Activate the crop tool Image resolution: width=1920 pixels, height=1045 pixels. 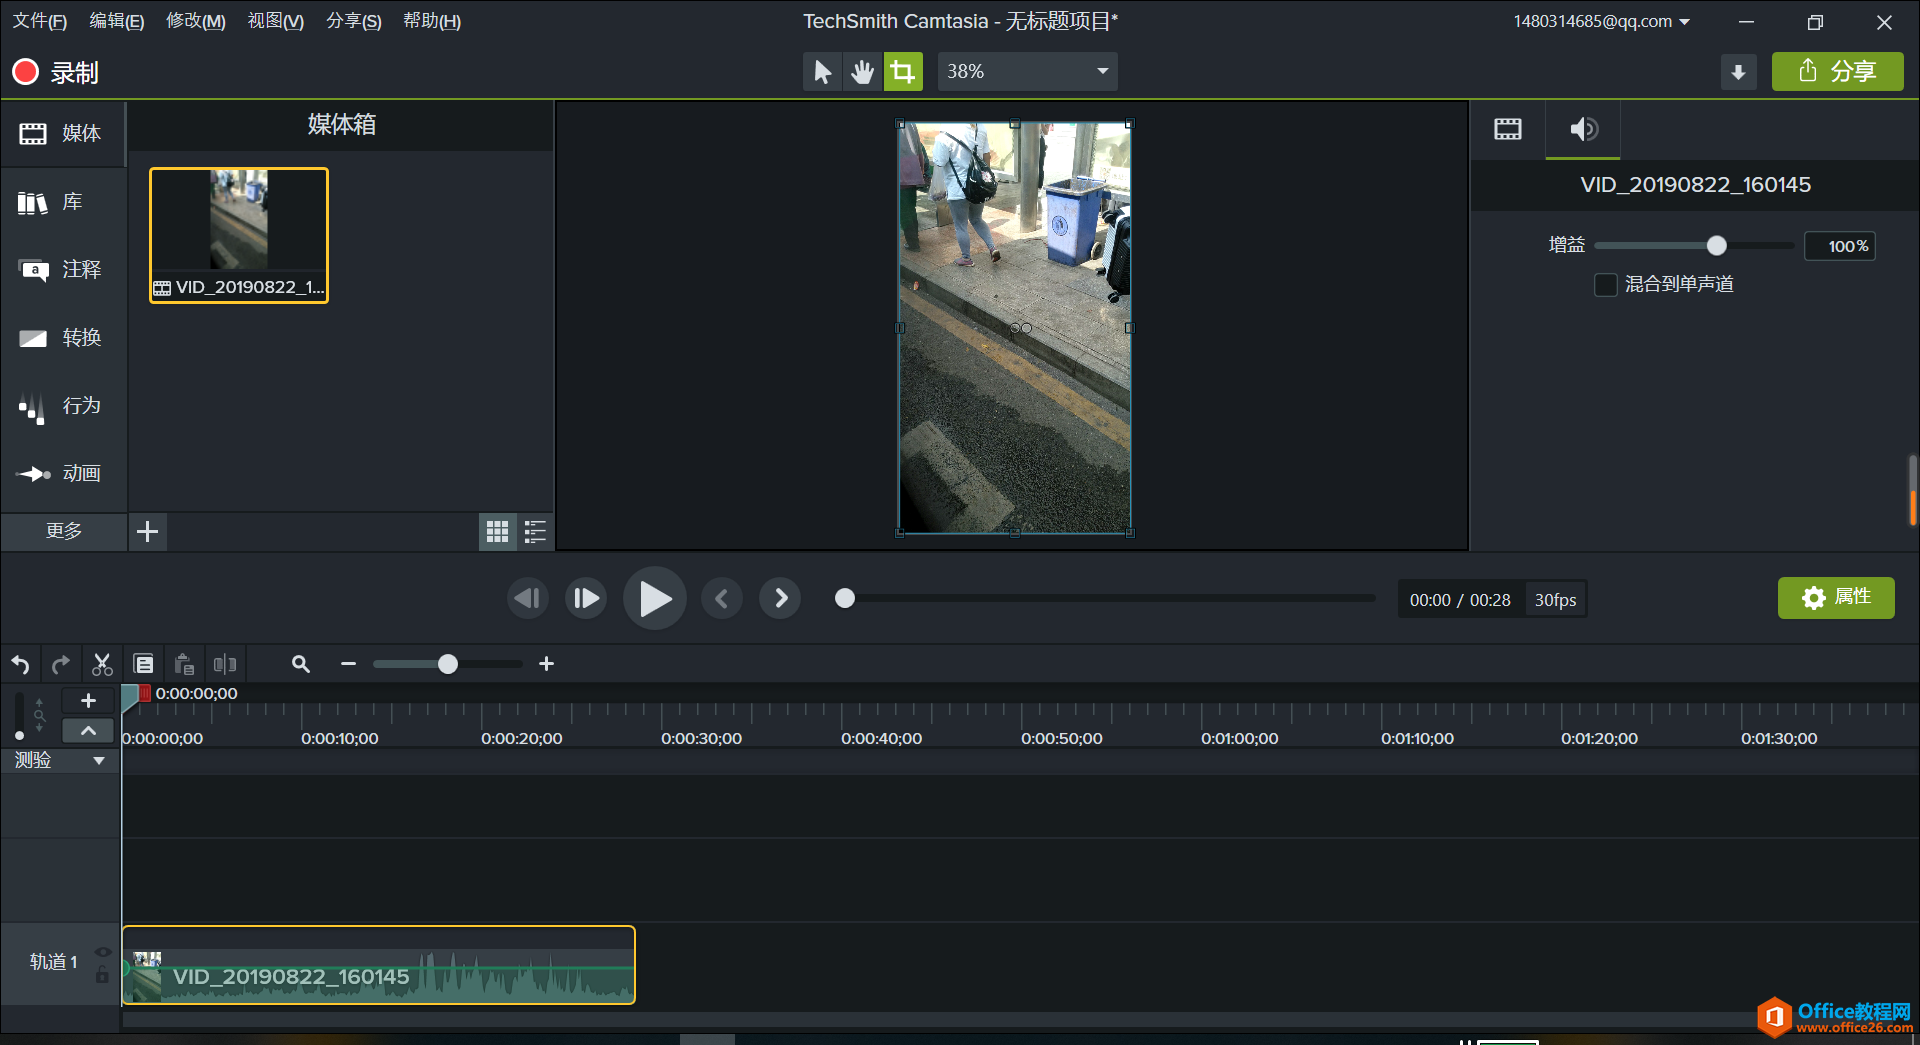tap(903, 72)
